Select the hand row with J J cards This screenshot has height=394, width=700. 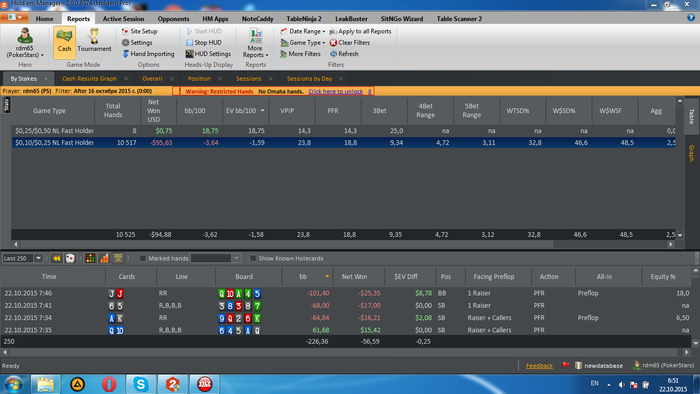click(346, 293)
